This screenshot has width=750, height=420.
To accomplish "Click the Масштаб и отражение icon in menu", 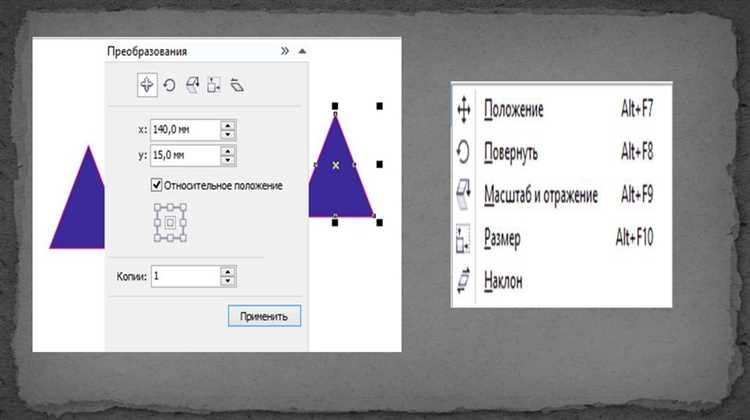I will (x=463, y=195).
